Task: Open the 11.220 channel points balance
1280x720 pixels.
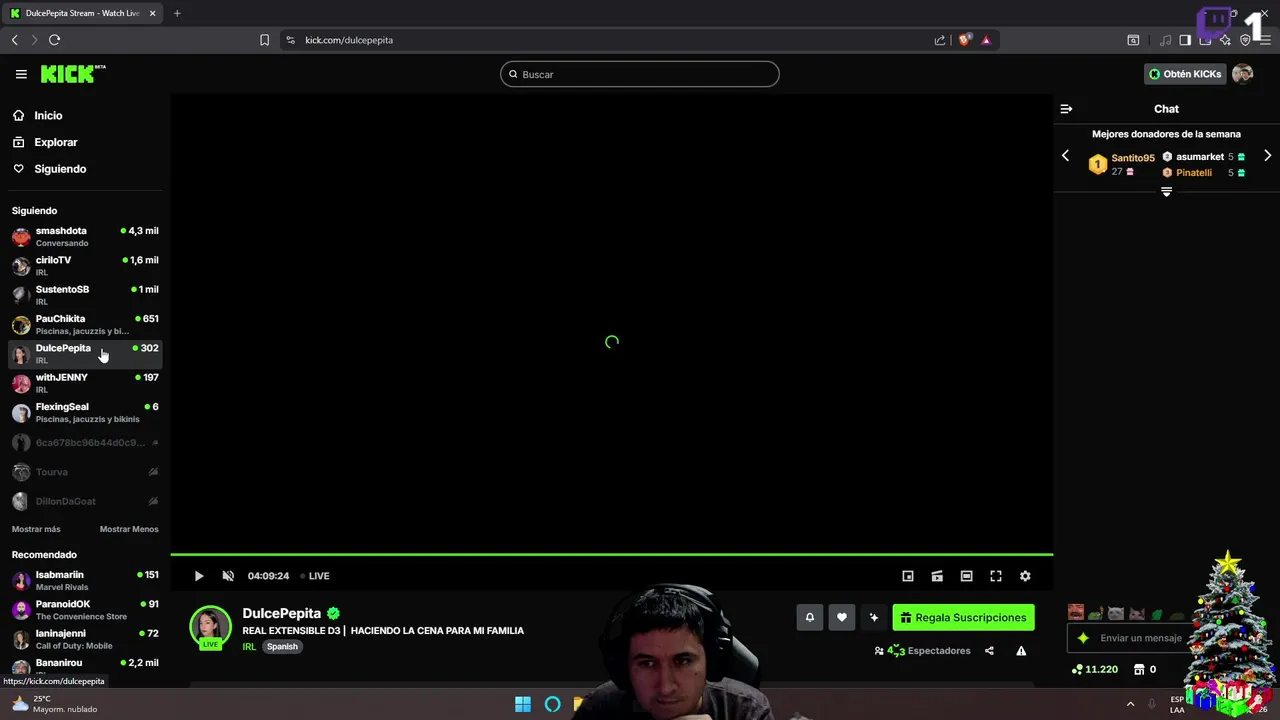Action: (1095, 670)
